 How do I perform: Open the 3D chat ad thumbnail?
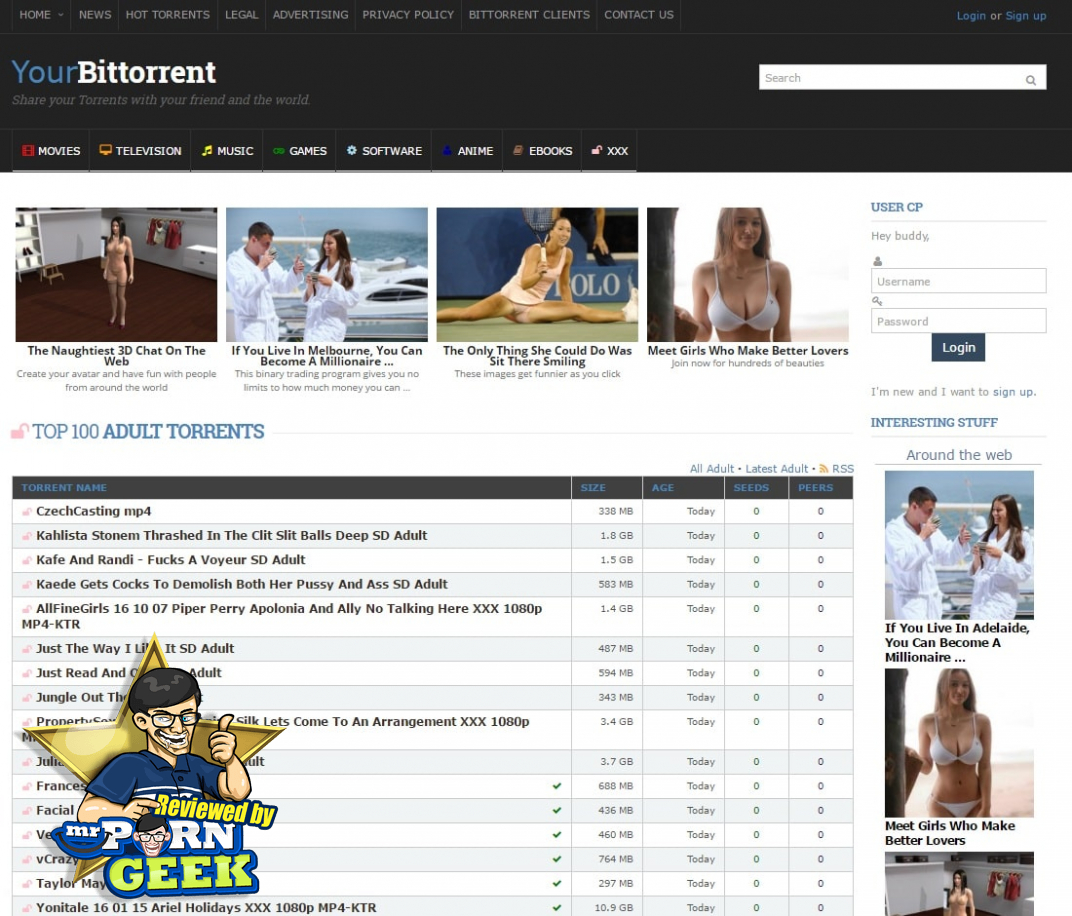[116, 275]
